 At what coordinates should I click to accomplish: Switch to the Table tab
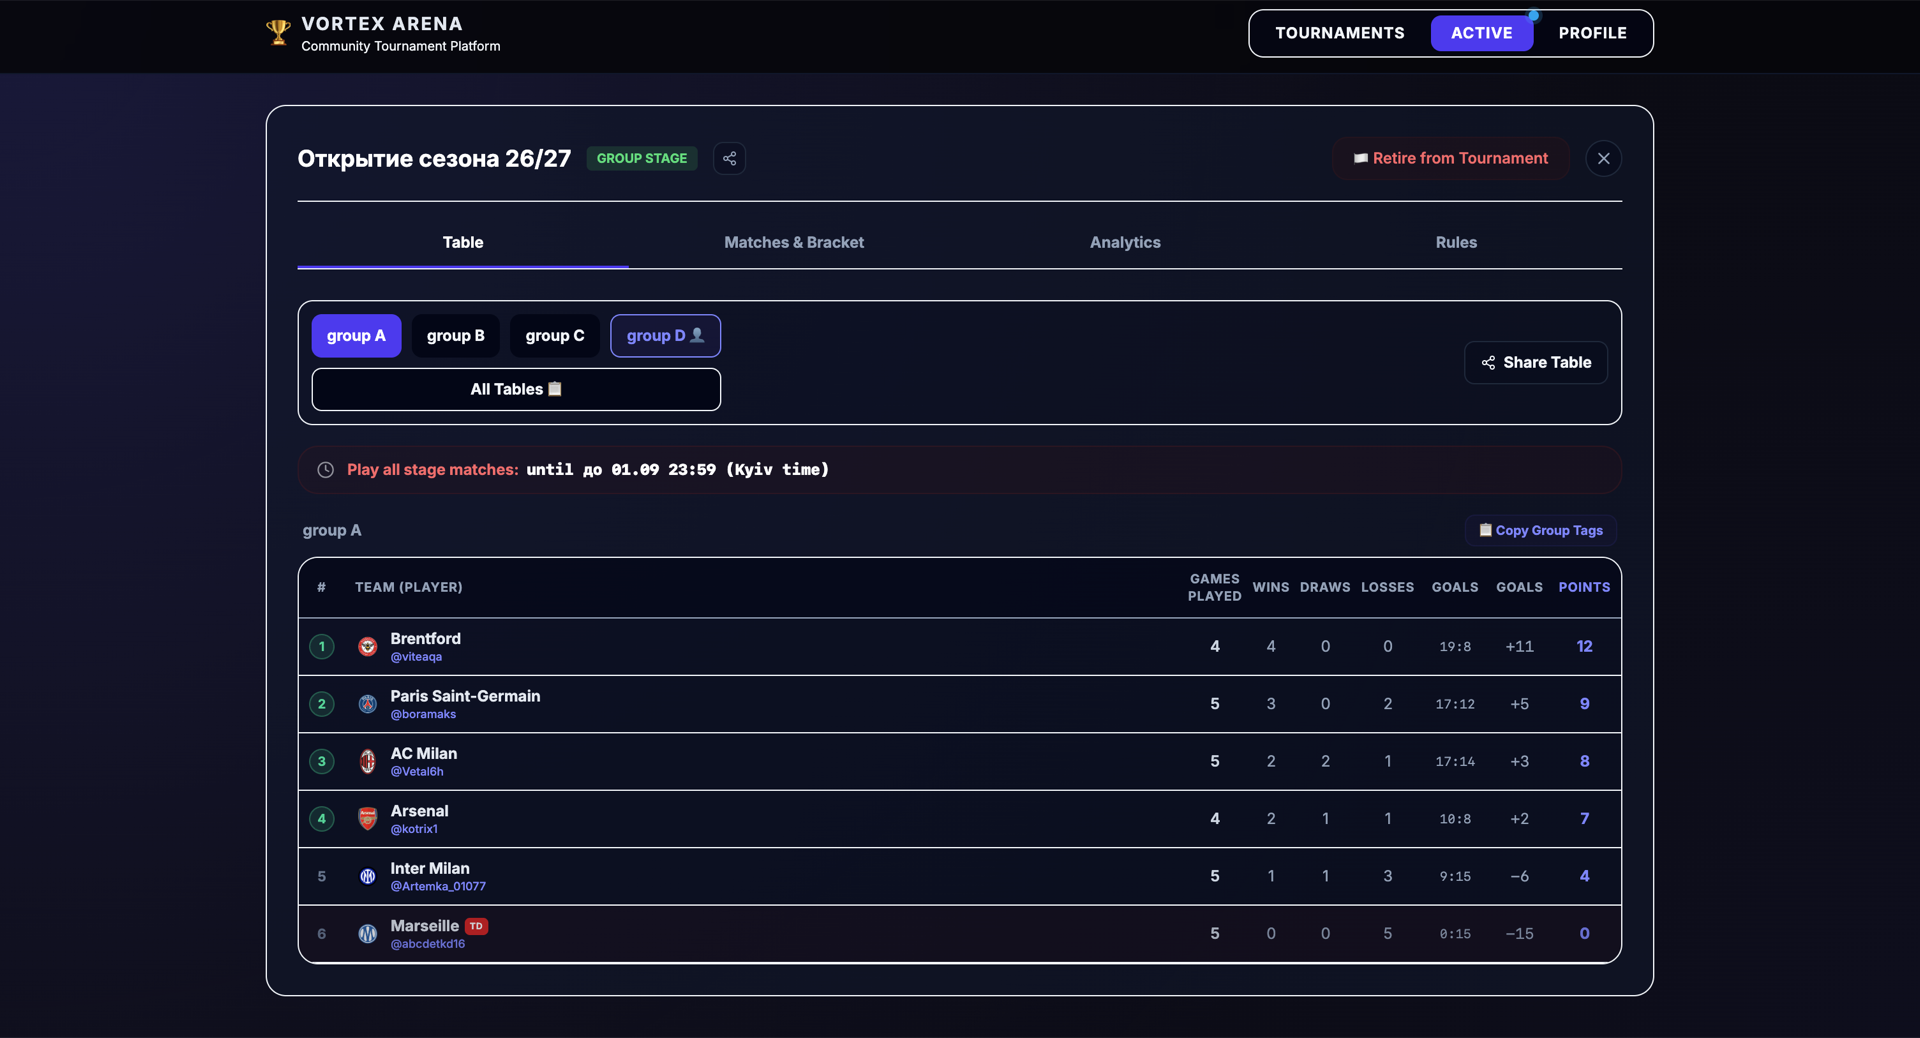point(463,243)
